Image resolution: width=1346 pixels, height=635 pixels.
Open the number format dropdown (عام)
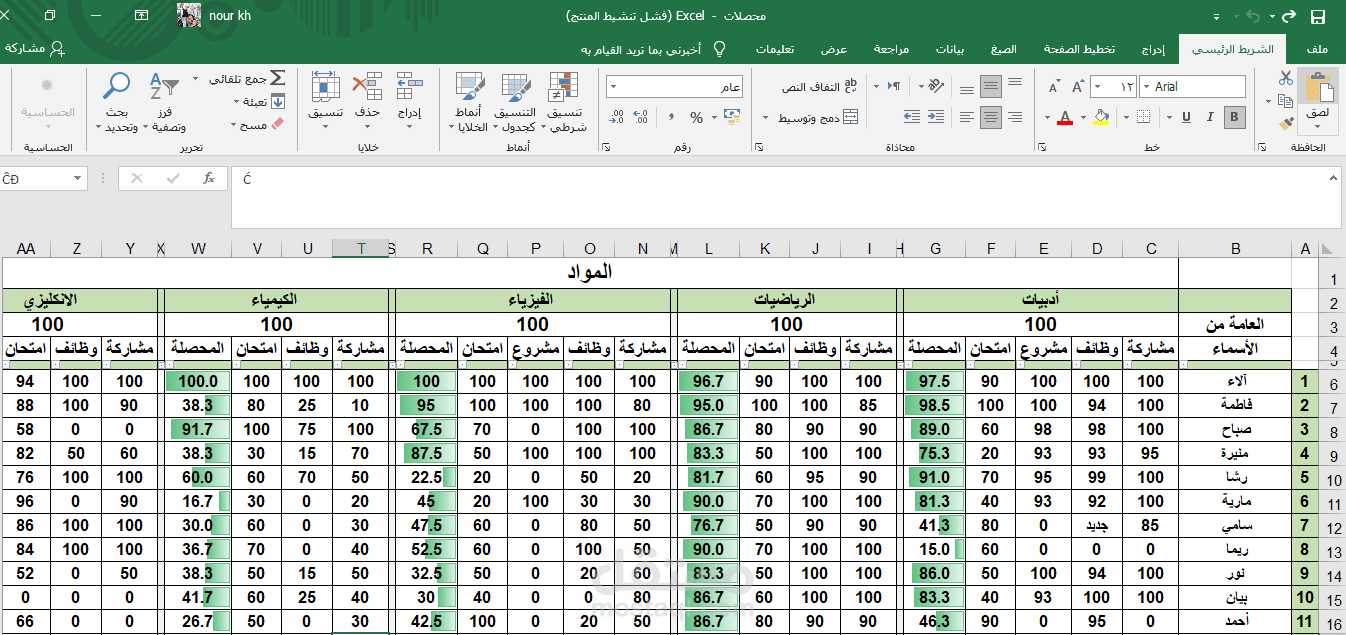(x=612, y=87)
